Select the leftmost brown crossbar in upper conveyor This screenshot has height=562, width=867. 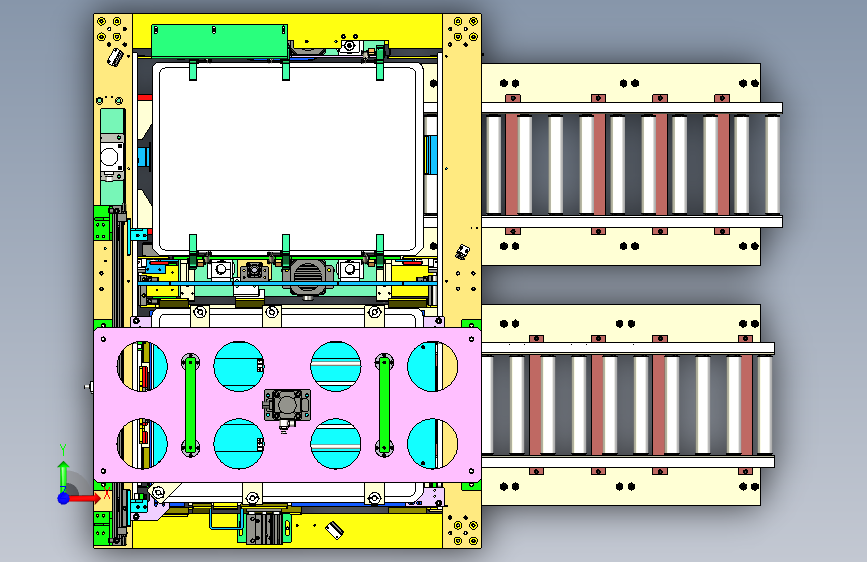(x=512, y=164)
